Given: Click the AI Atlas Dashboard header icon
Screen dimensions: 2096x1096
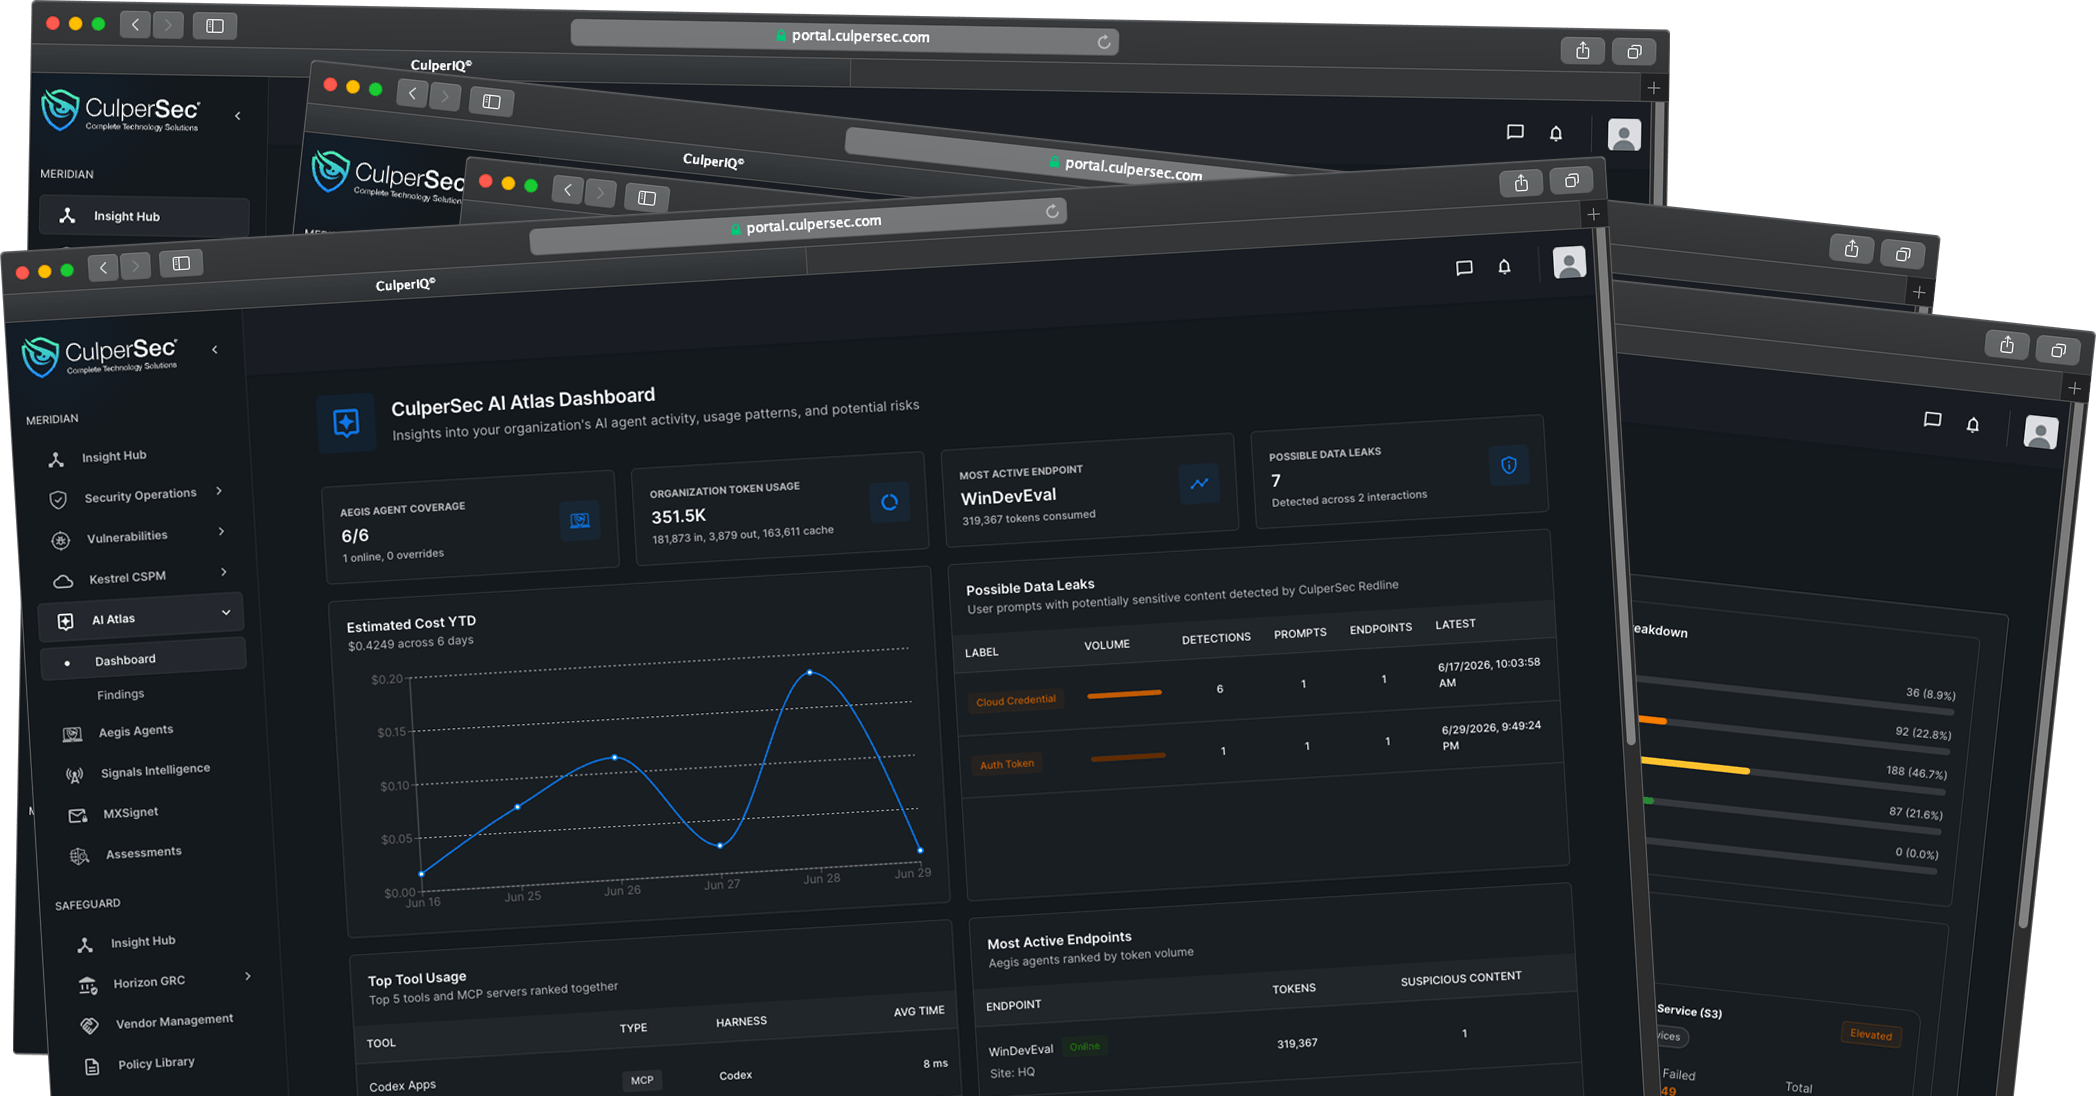Looking at the screenshot, I should click(346, 424).
